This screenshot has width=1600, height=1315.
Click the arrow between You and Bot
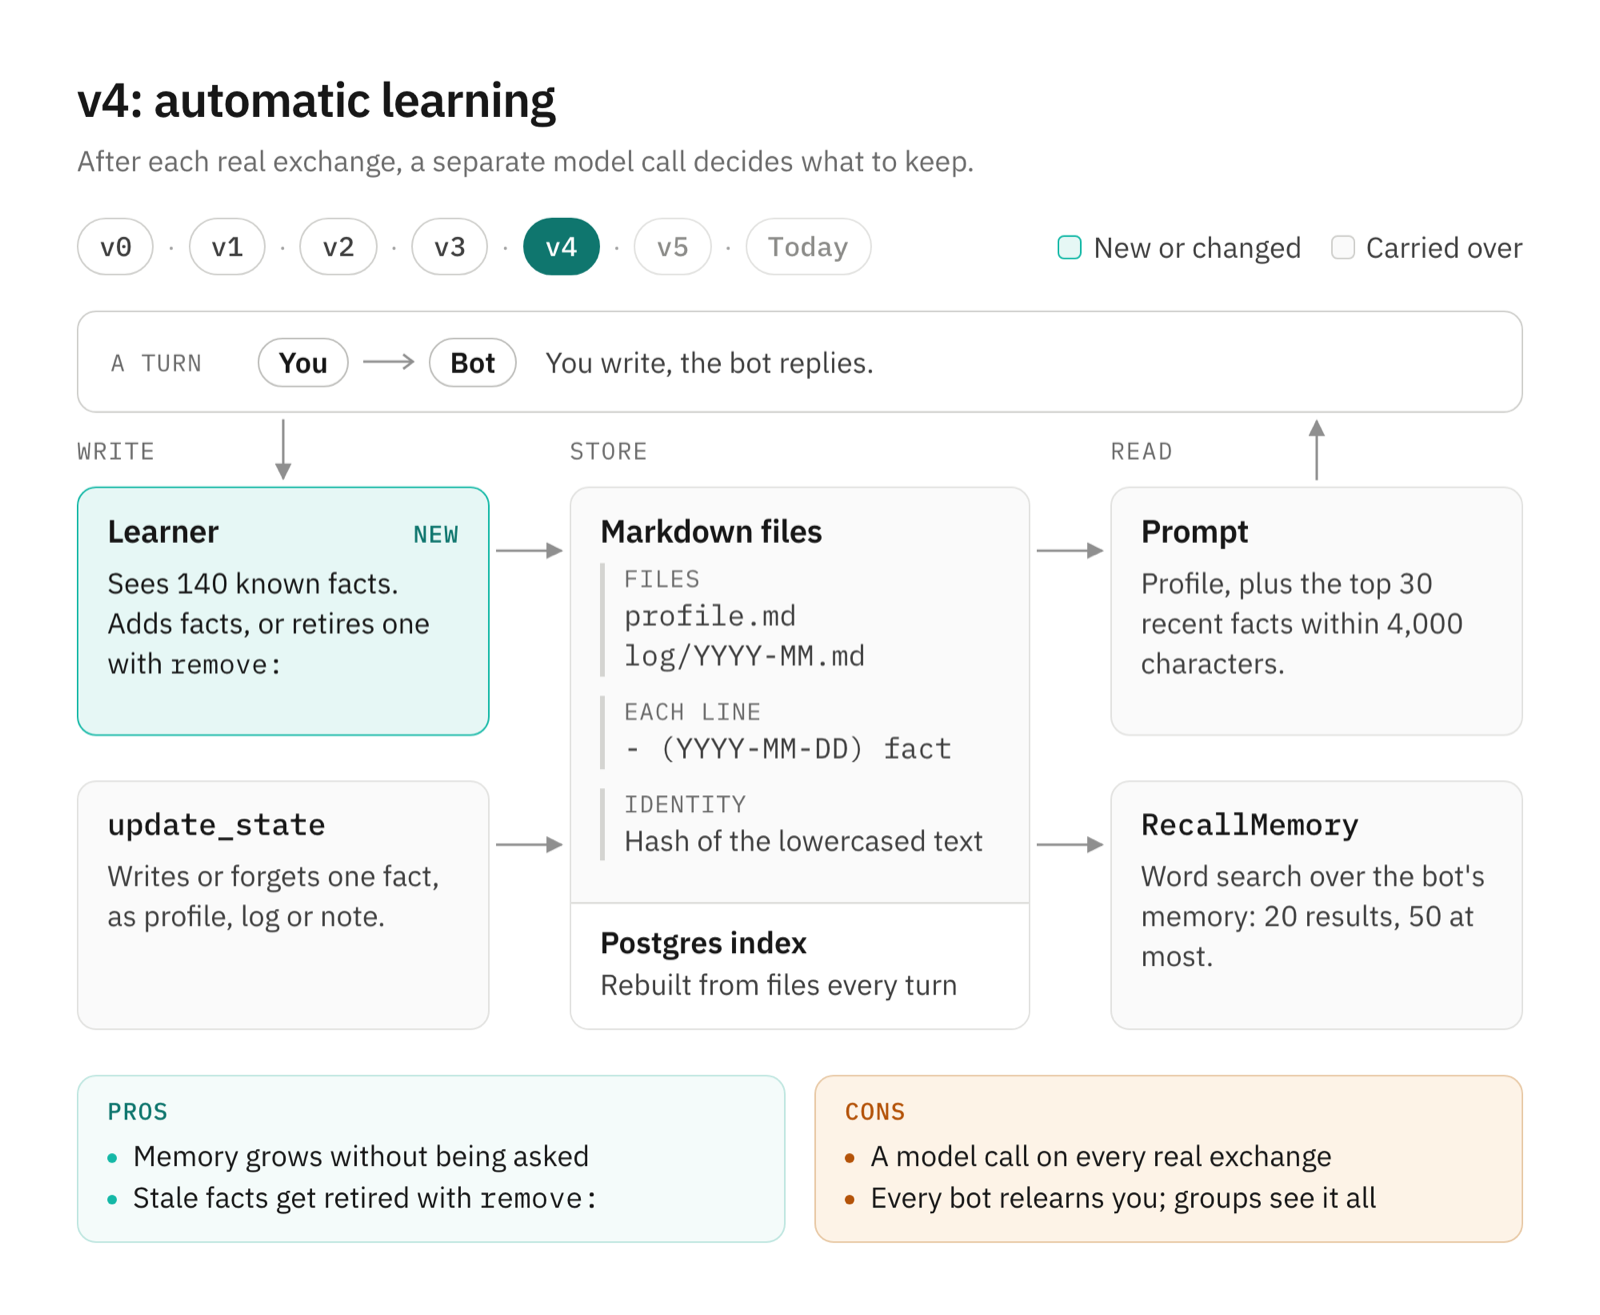pos(389,362)
